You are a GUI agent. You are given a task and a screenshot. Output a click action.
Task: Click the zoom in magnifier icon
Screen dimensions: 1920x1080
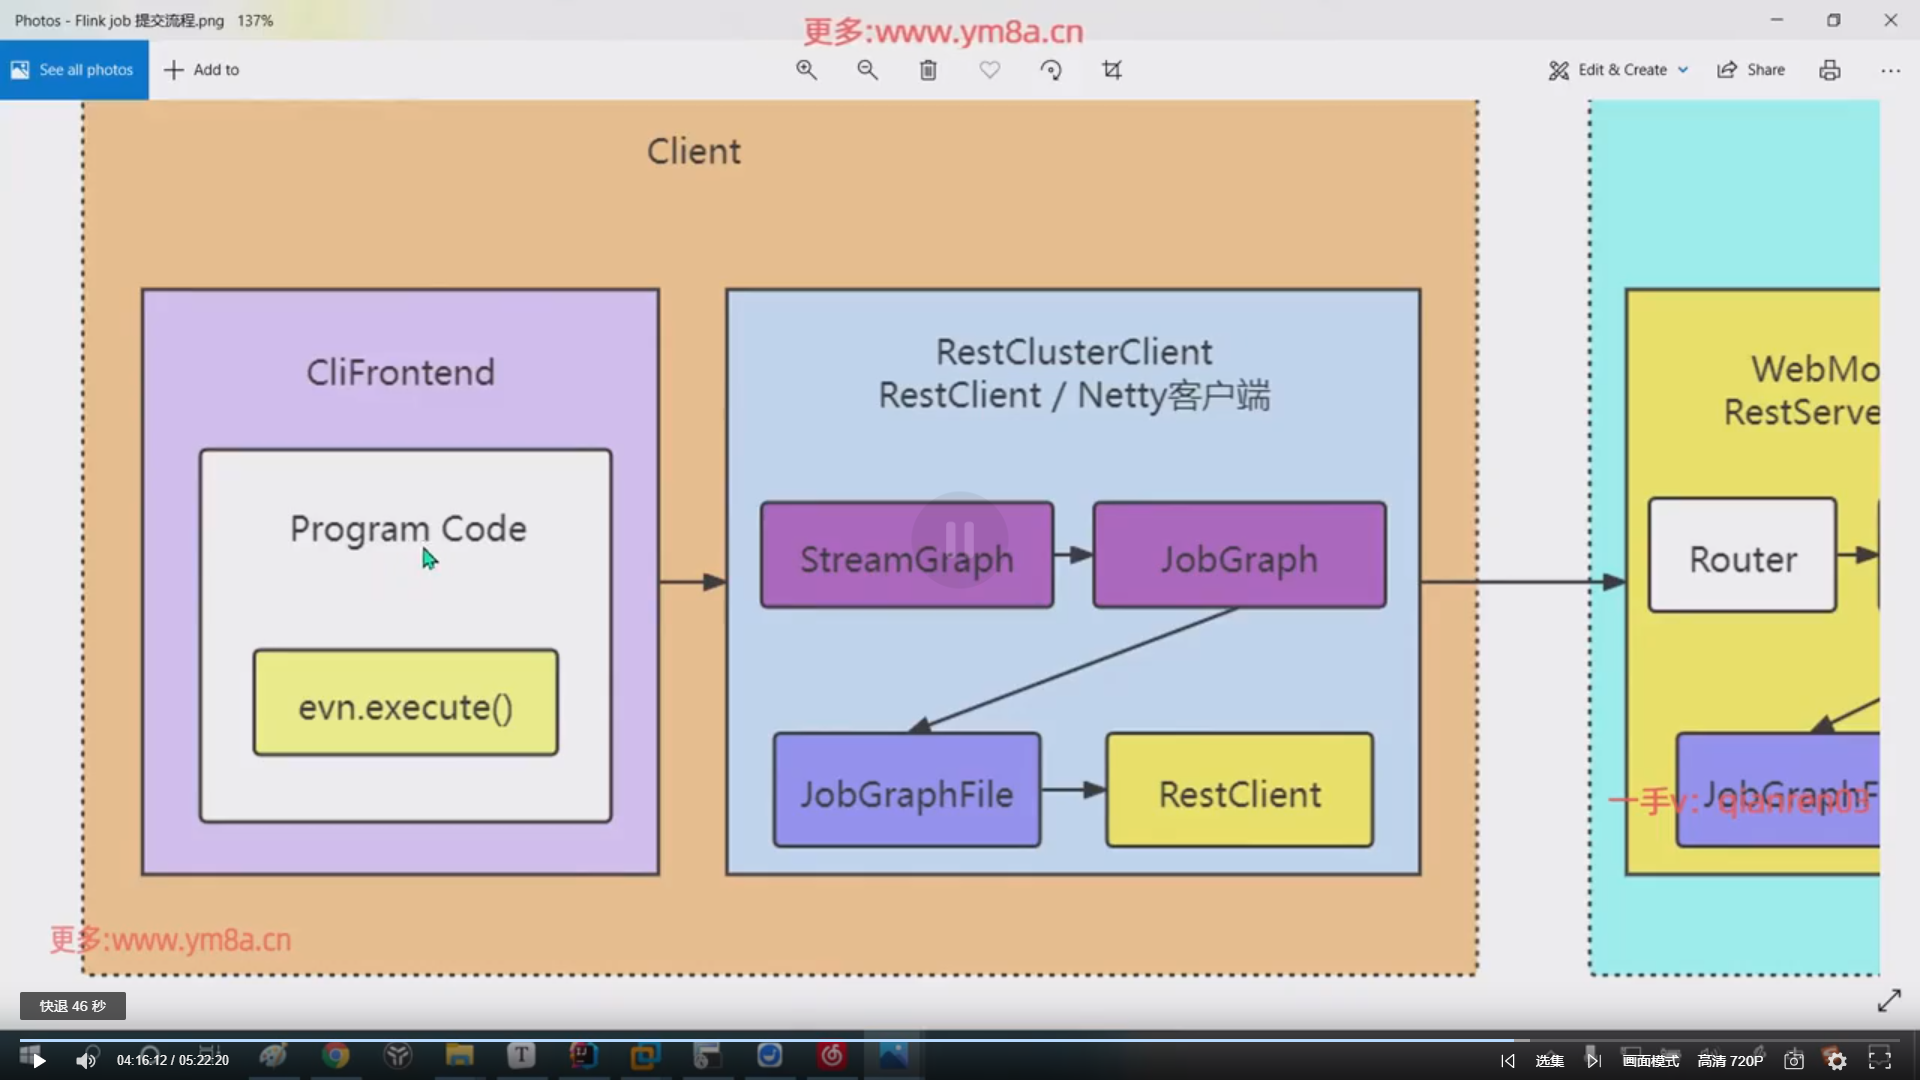[x=806, y=70]
